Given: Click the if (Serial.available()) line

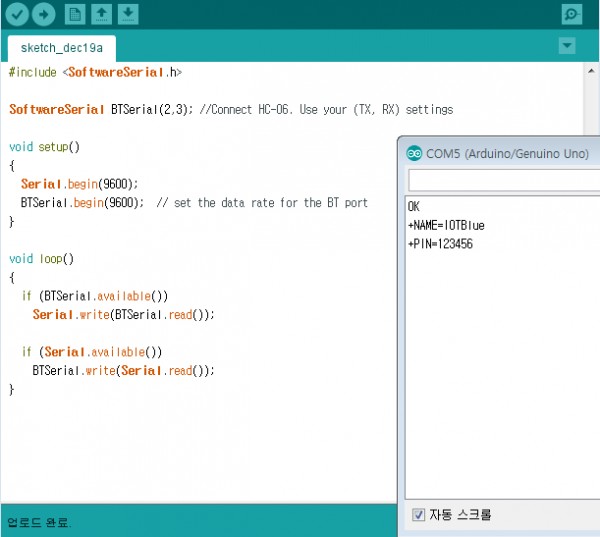Looking at the screenshot, I should pyautogui.click(x=92, y=352).
